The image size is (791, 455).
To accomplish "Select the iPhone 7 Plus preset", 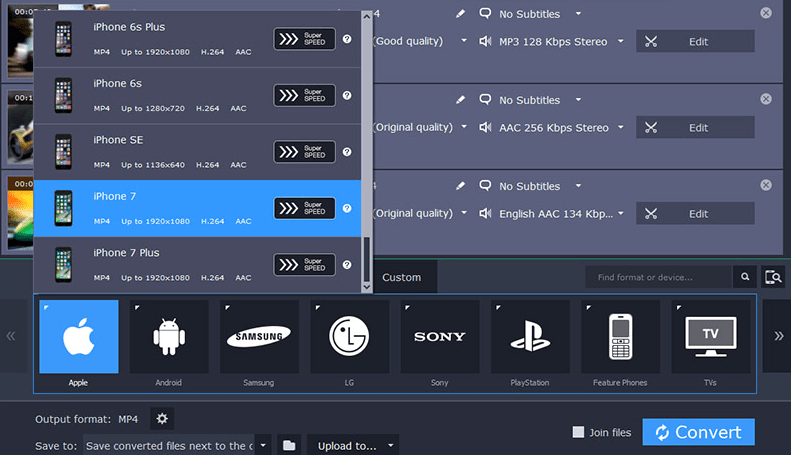I will coord(197,265).
